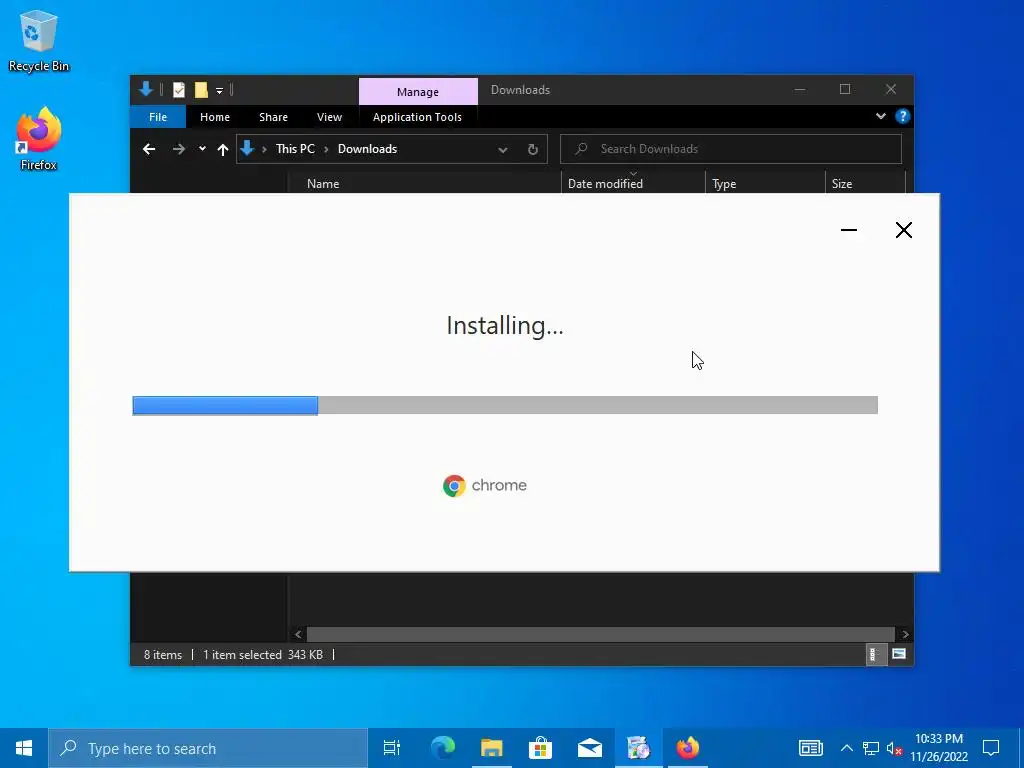Screen dimensions: 1024x768
Task: Click the Properties quick access icon in Explorer
Action: [178, 90]
